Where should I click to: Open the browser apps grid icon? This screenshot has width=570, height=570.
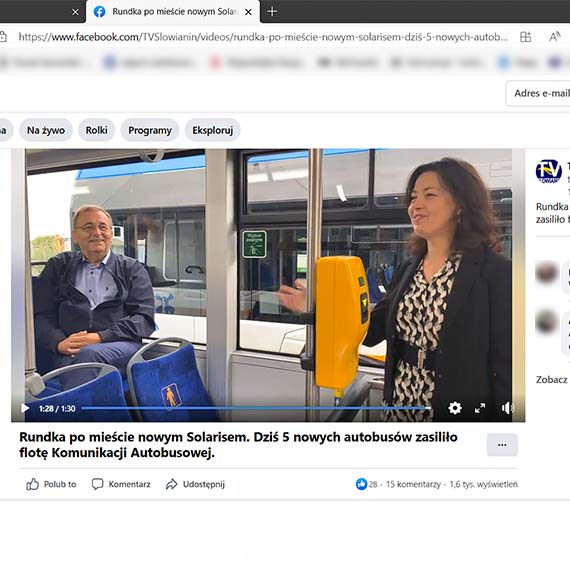(525, 37)
